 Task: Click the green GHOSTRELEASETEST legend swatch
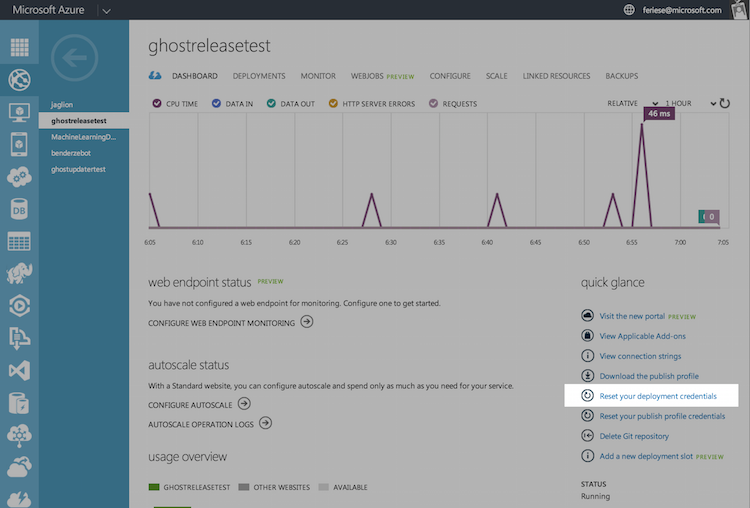[154, 487]
